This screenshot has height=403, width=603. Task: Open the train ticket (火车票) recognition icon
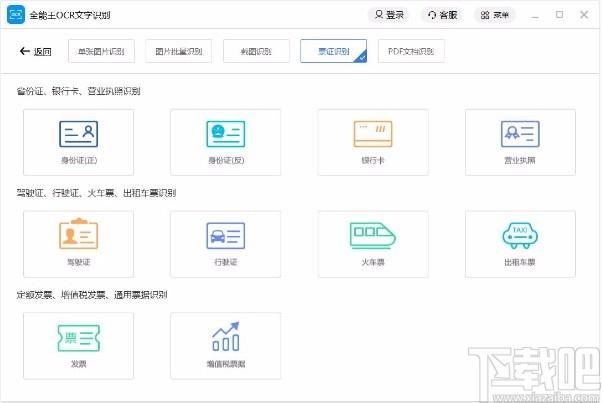click(373, 235)
